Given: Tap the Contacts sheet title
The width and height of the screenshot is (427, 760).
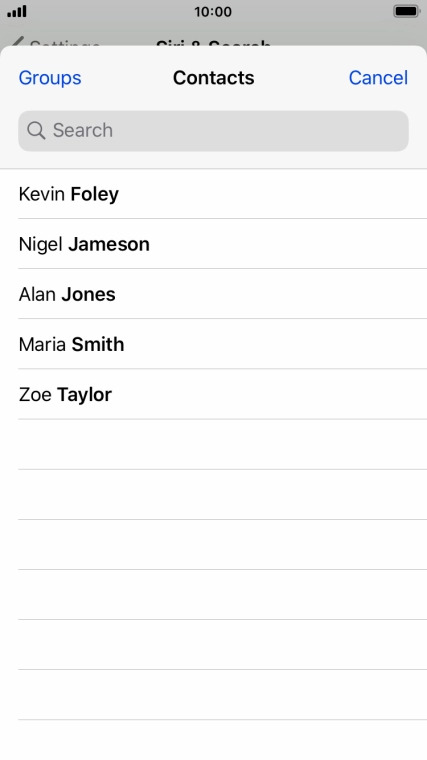Looking at the screenshot, I should click(x=214, y=78).
